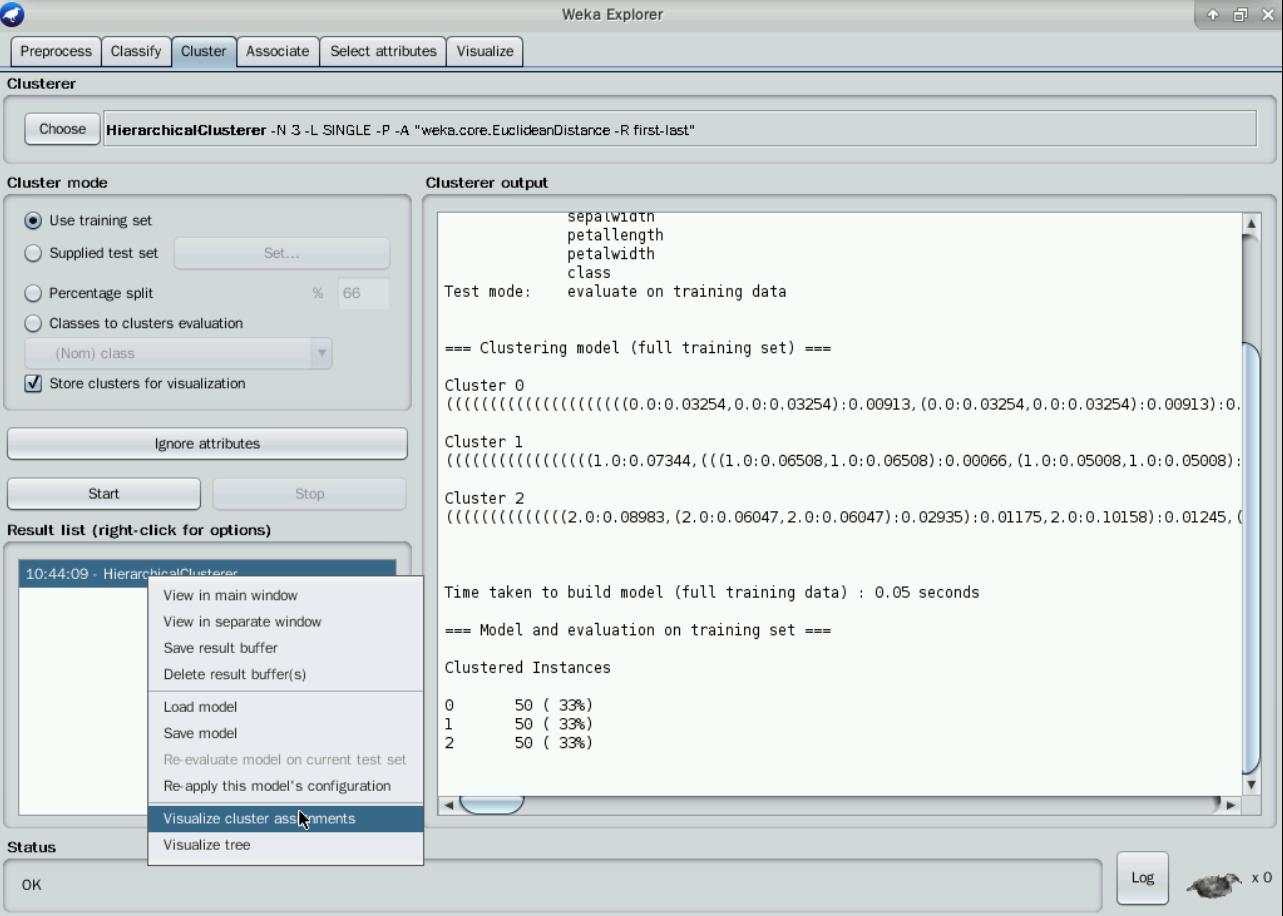Choose Save model from context menu
Viewport: 1283px width, 916px height.
coord(200,733)
